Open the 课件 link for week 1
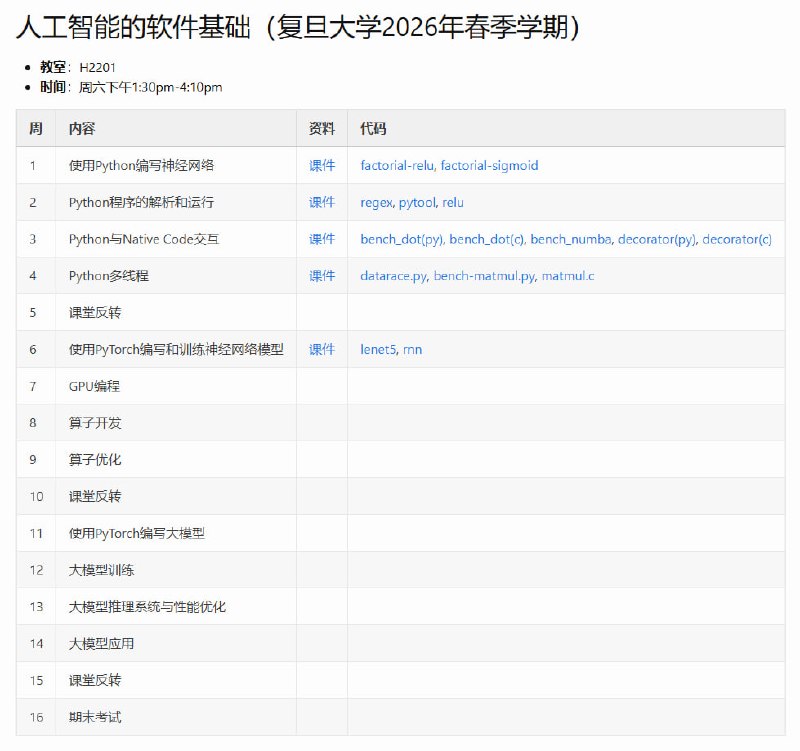The width and height of the screenshot is (800, 751). pyautogui.click(x=319, y=164)
